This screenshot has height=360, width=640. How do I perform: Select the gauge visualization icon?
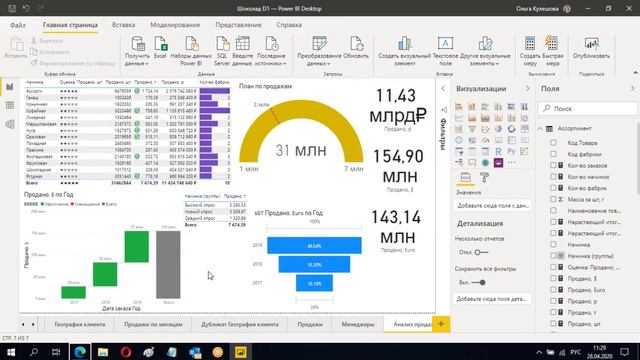point(485,140)
